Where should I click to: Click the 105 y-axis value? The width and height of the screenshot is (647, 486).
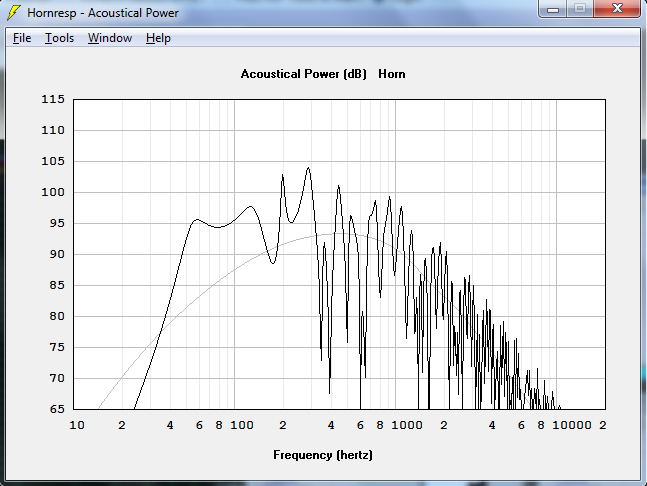point(53,161)
